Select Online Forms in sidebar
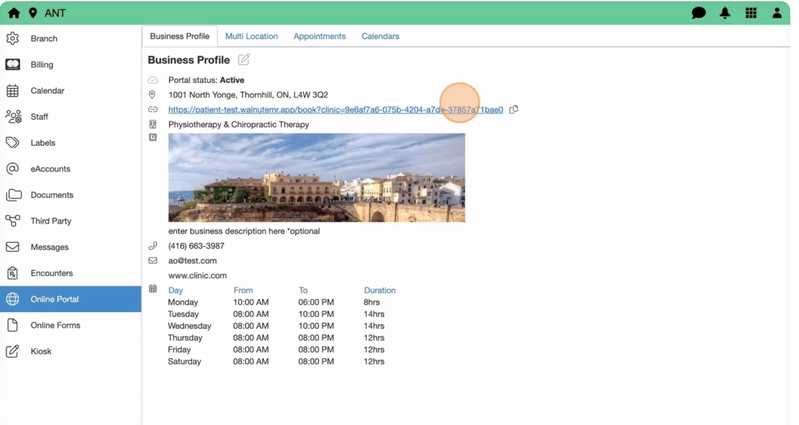The image size is (799, 425). (x=55, y=325)
